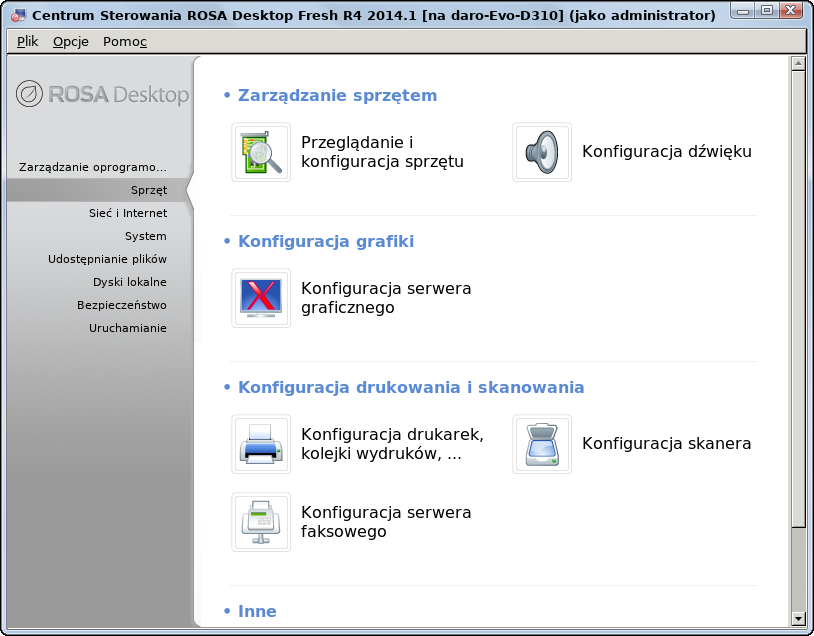This screenshot has height=636, width=814.
Task: Click the Inne section heading
Action: 257,611
